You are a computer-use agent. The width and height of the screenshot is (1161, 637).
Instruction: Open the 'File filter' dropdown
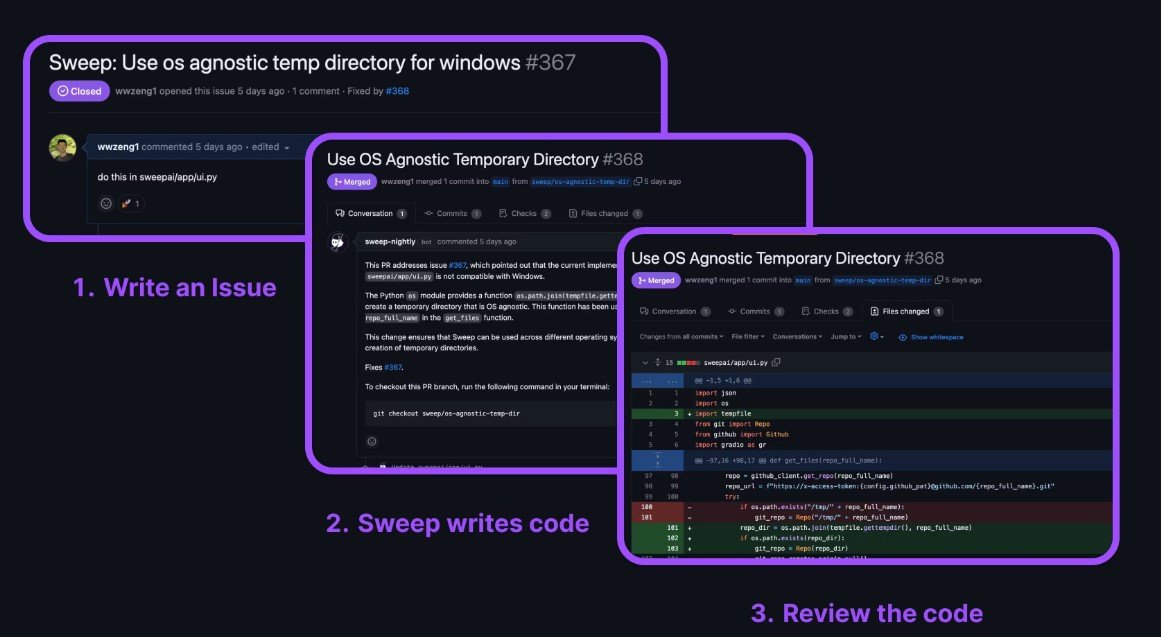tap(748, 337)
